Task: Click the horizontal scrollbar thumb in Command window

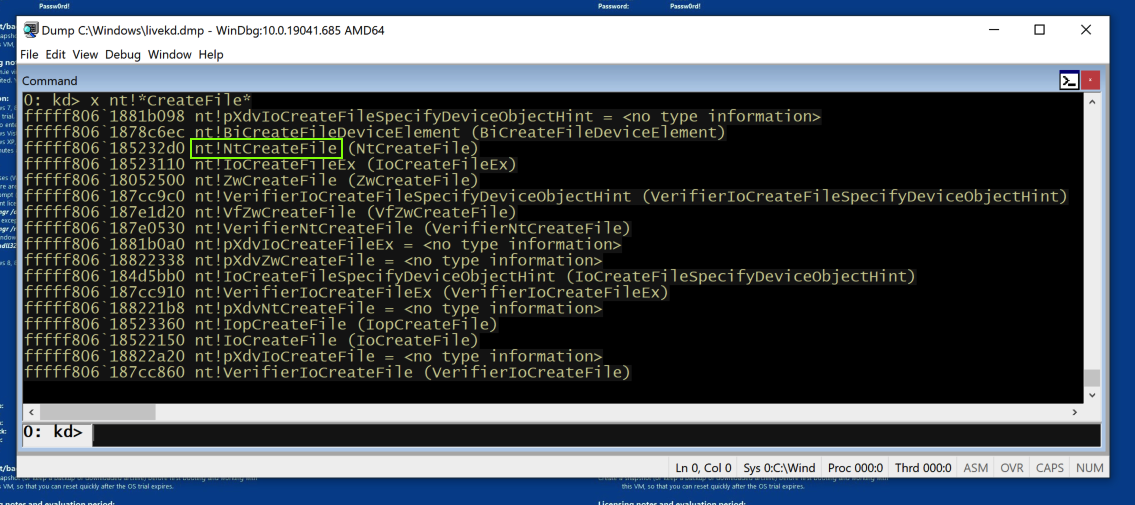Action: [97, 412]
